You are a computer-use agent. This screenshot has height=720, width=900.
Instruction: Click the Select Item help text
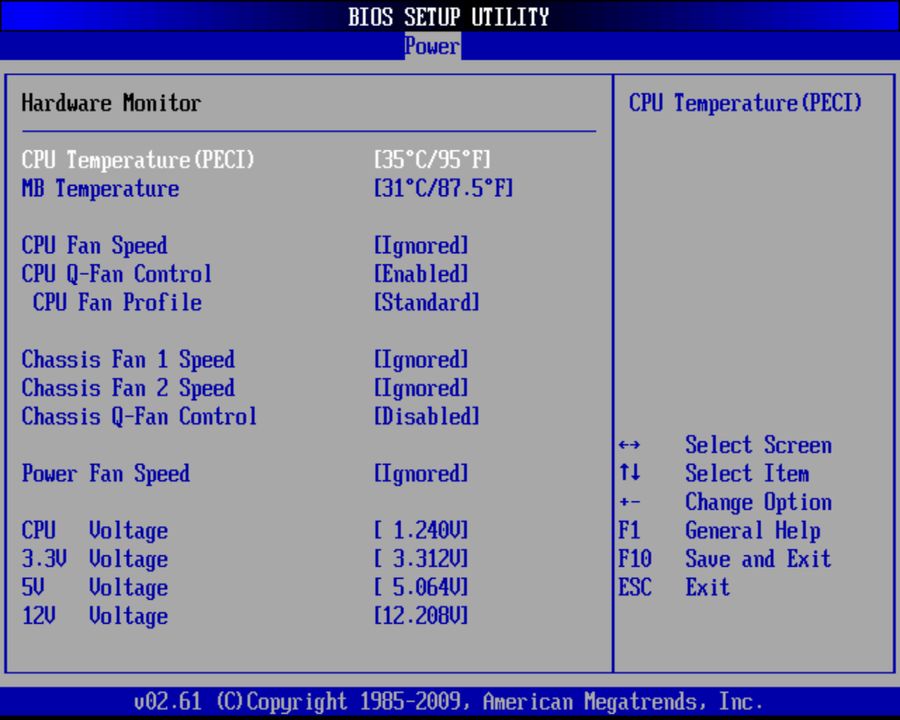coord(747,473)
